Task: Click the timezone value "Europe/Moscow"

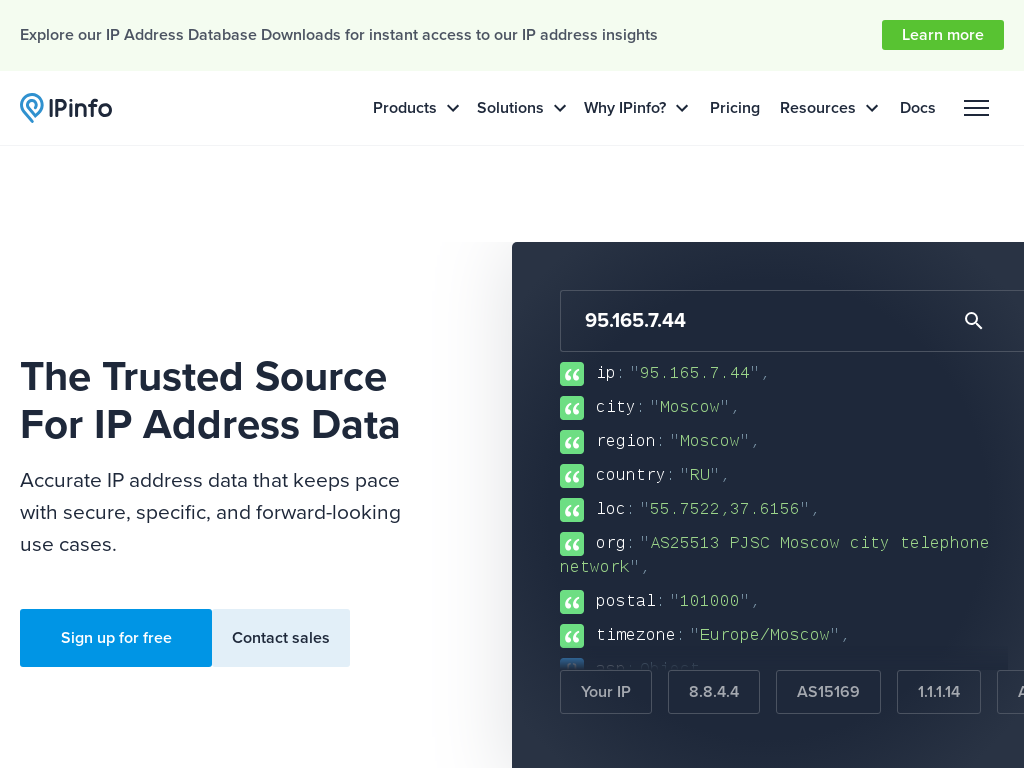Action: tap(765, 635)
